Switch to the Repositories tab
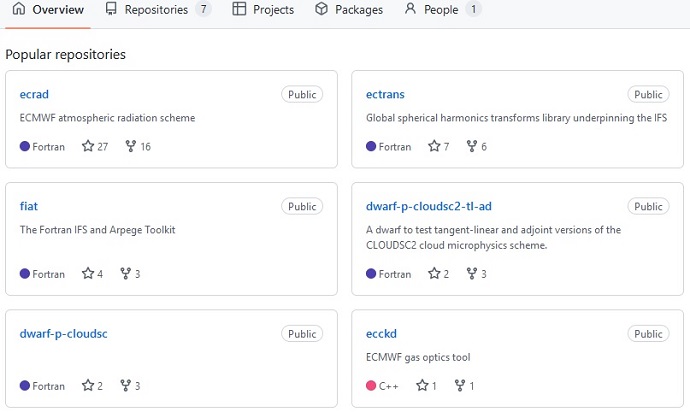The image size is (690, 412). click(158, 10)
